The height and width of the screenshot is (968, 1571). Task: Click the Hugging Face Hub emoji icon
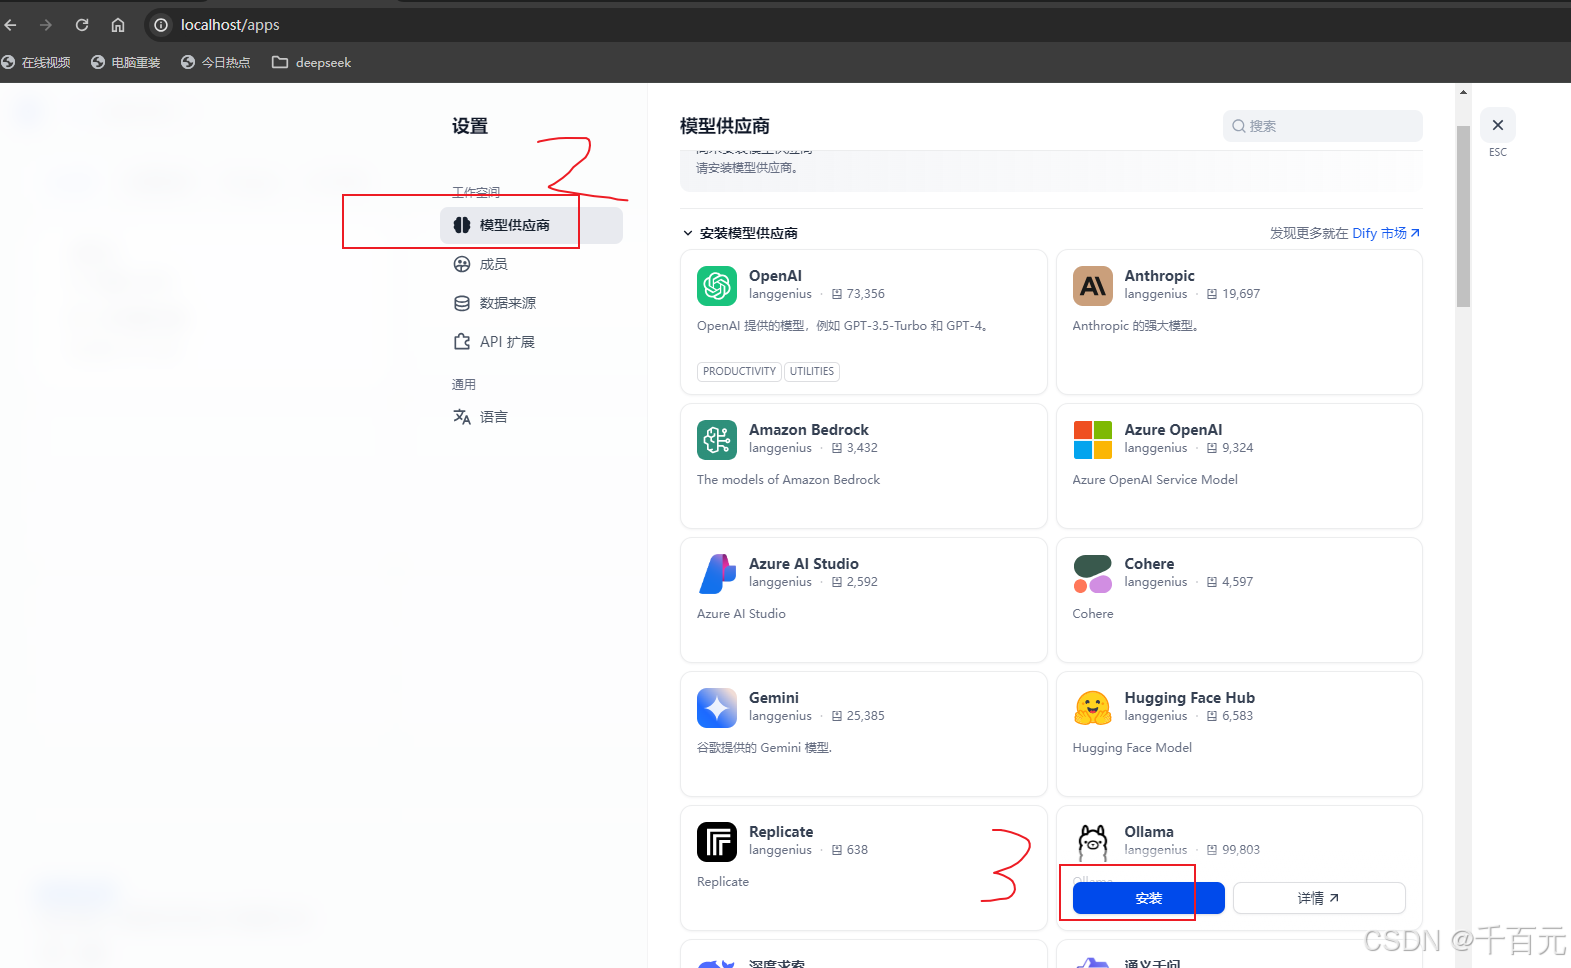1093,708
